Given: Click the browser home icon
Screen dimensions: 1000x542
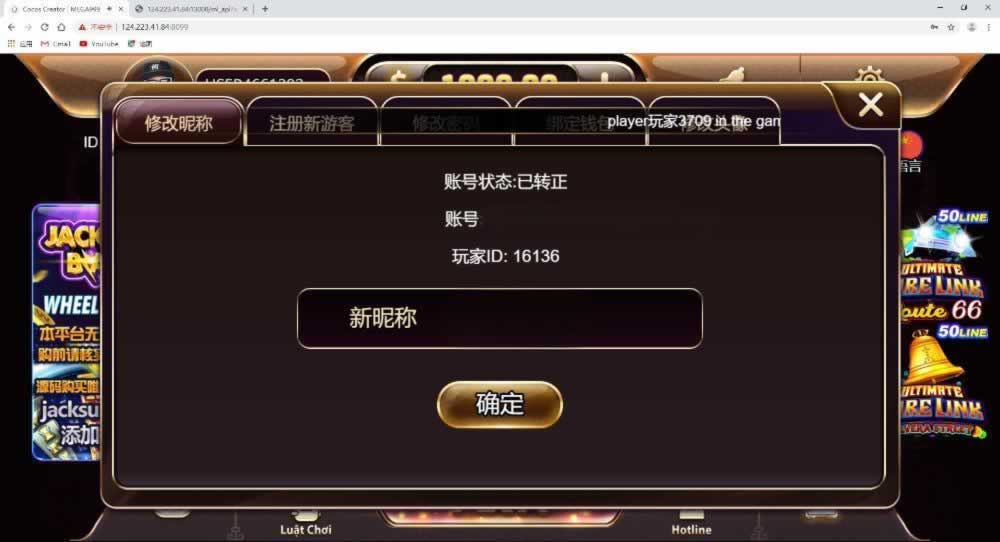Looking at the screenshot, I should tap(61, 27).
